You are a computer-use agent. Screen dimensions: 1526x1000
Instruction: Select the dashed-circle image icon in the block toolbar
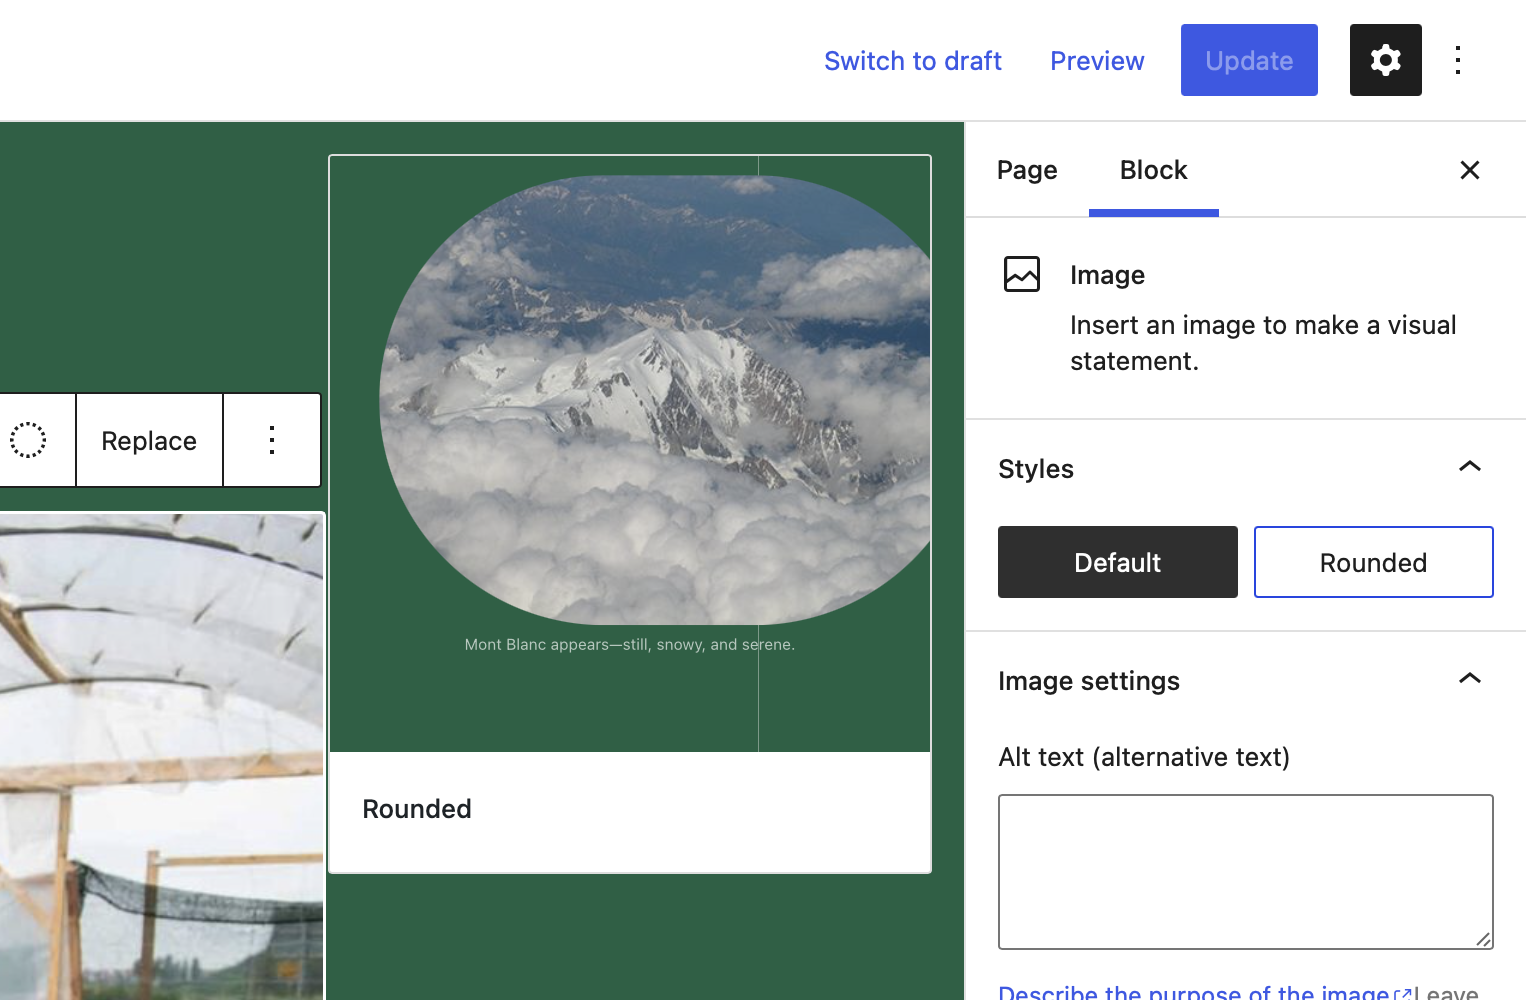click(29, 440)
